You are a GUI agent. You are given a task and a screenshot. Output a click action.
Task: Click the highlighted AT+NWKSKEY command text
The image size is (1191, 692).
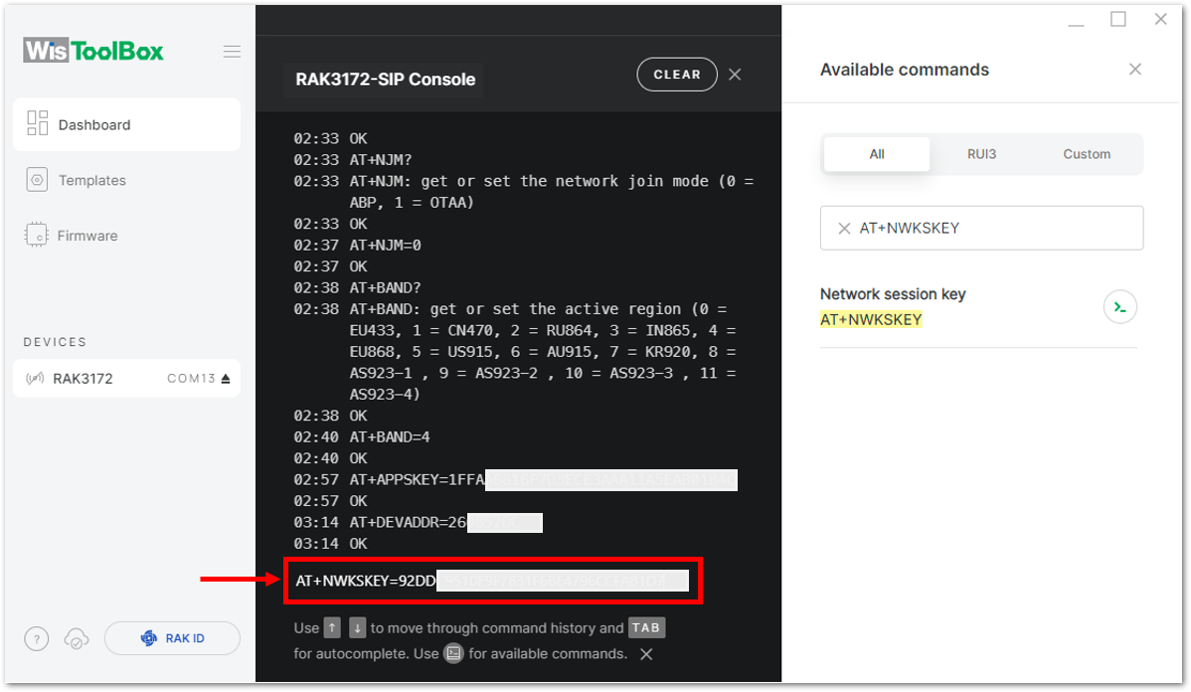coord(870,320)
